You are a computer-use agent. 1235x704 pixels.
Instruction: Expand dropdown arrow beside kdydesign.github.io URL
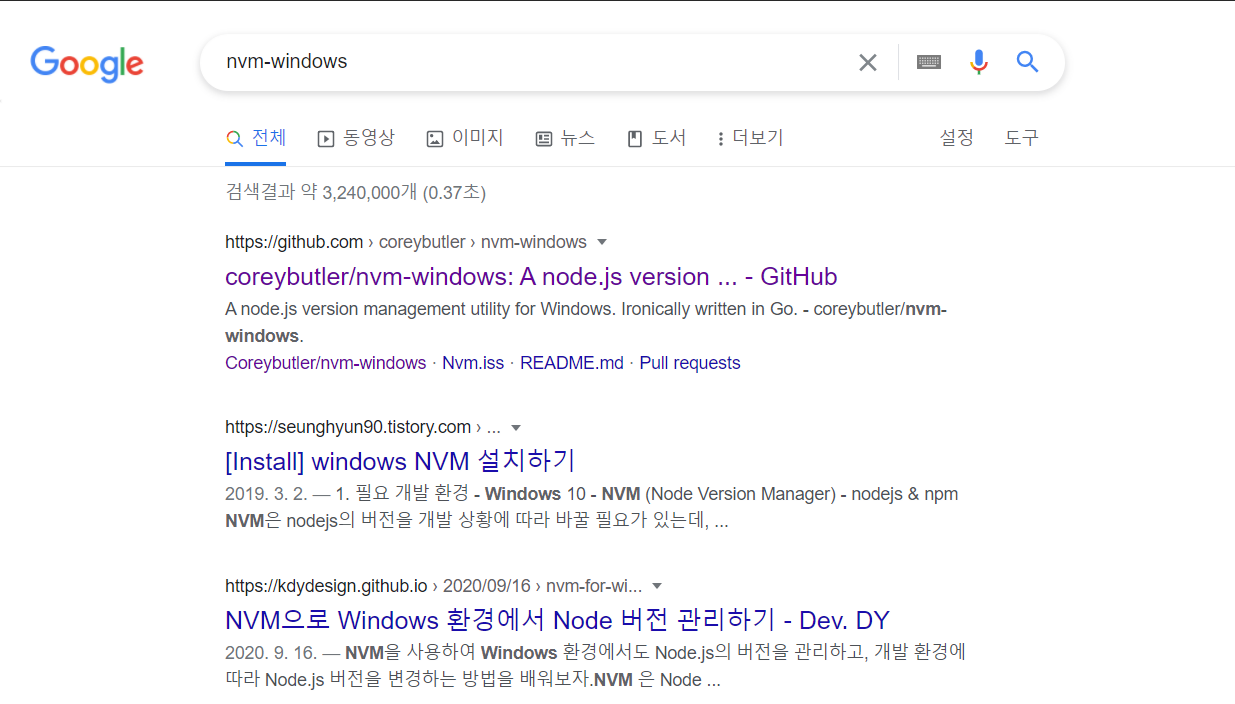click(657, 586)
